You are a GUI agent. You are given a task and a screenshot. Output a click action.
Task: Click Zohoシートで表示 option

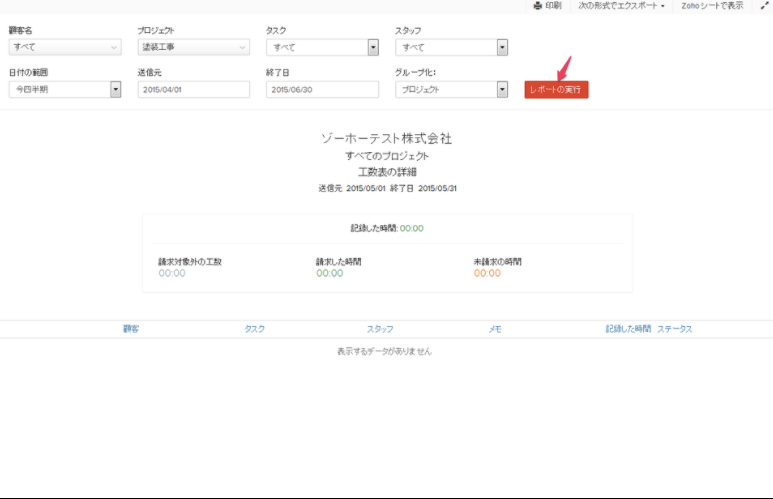coord(710,6)
